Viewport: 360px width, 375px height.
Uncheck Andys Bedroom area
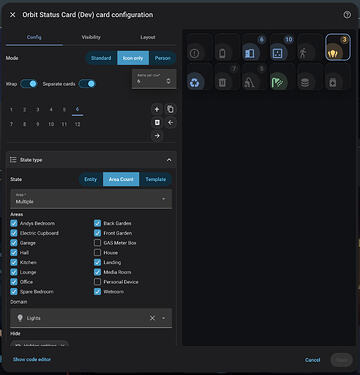coord(14,223)
